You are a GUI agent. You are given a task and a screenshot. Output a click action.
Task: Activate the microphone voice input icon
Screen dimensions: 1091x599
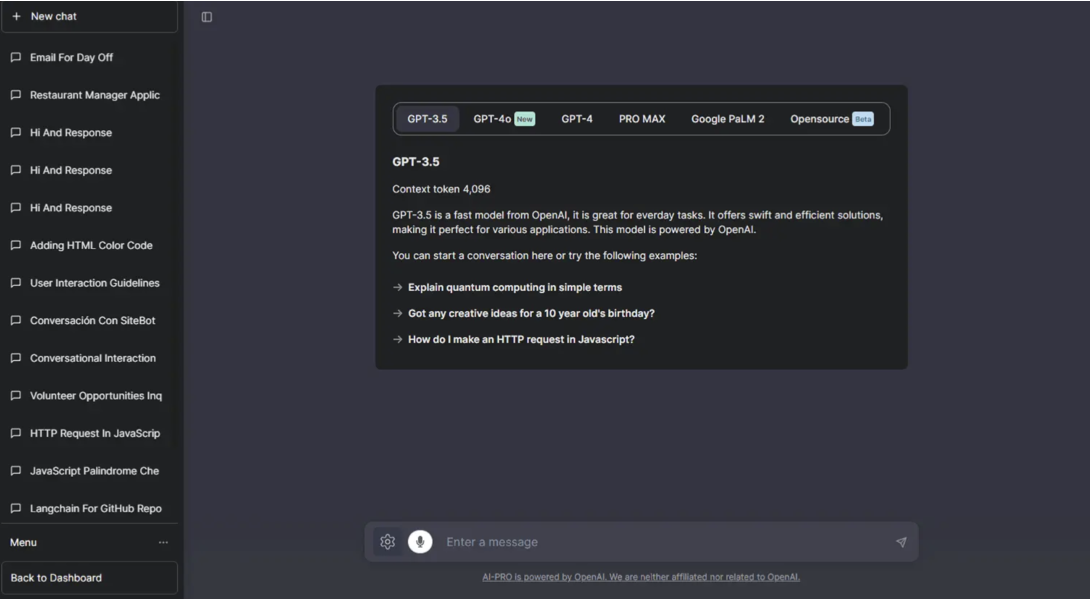[x=420, y=541]
